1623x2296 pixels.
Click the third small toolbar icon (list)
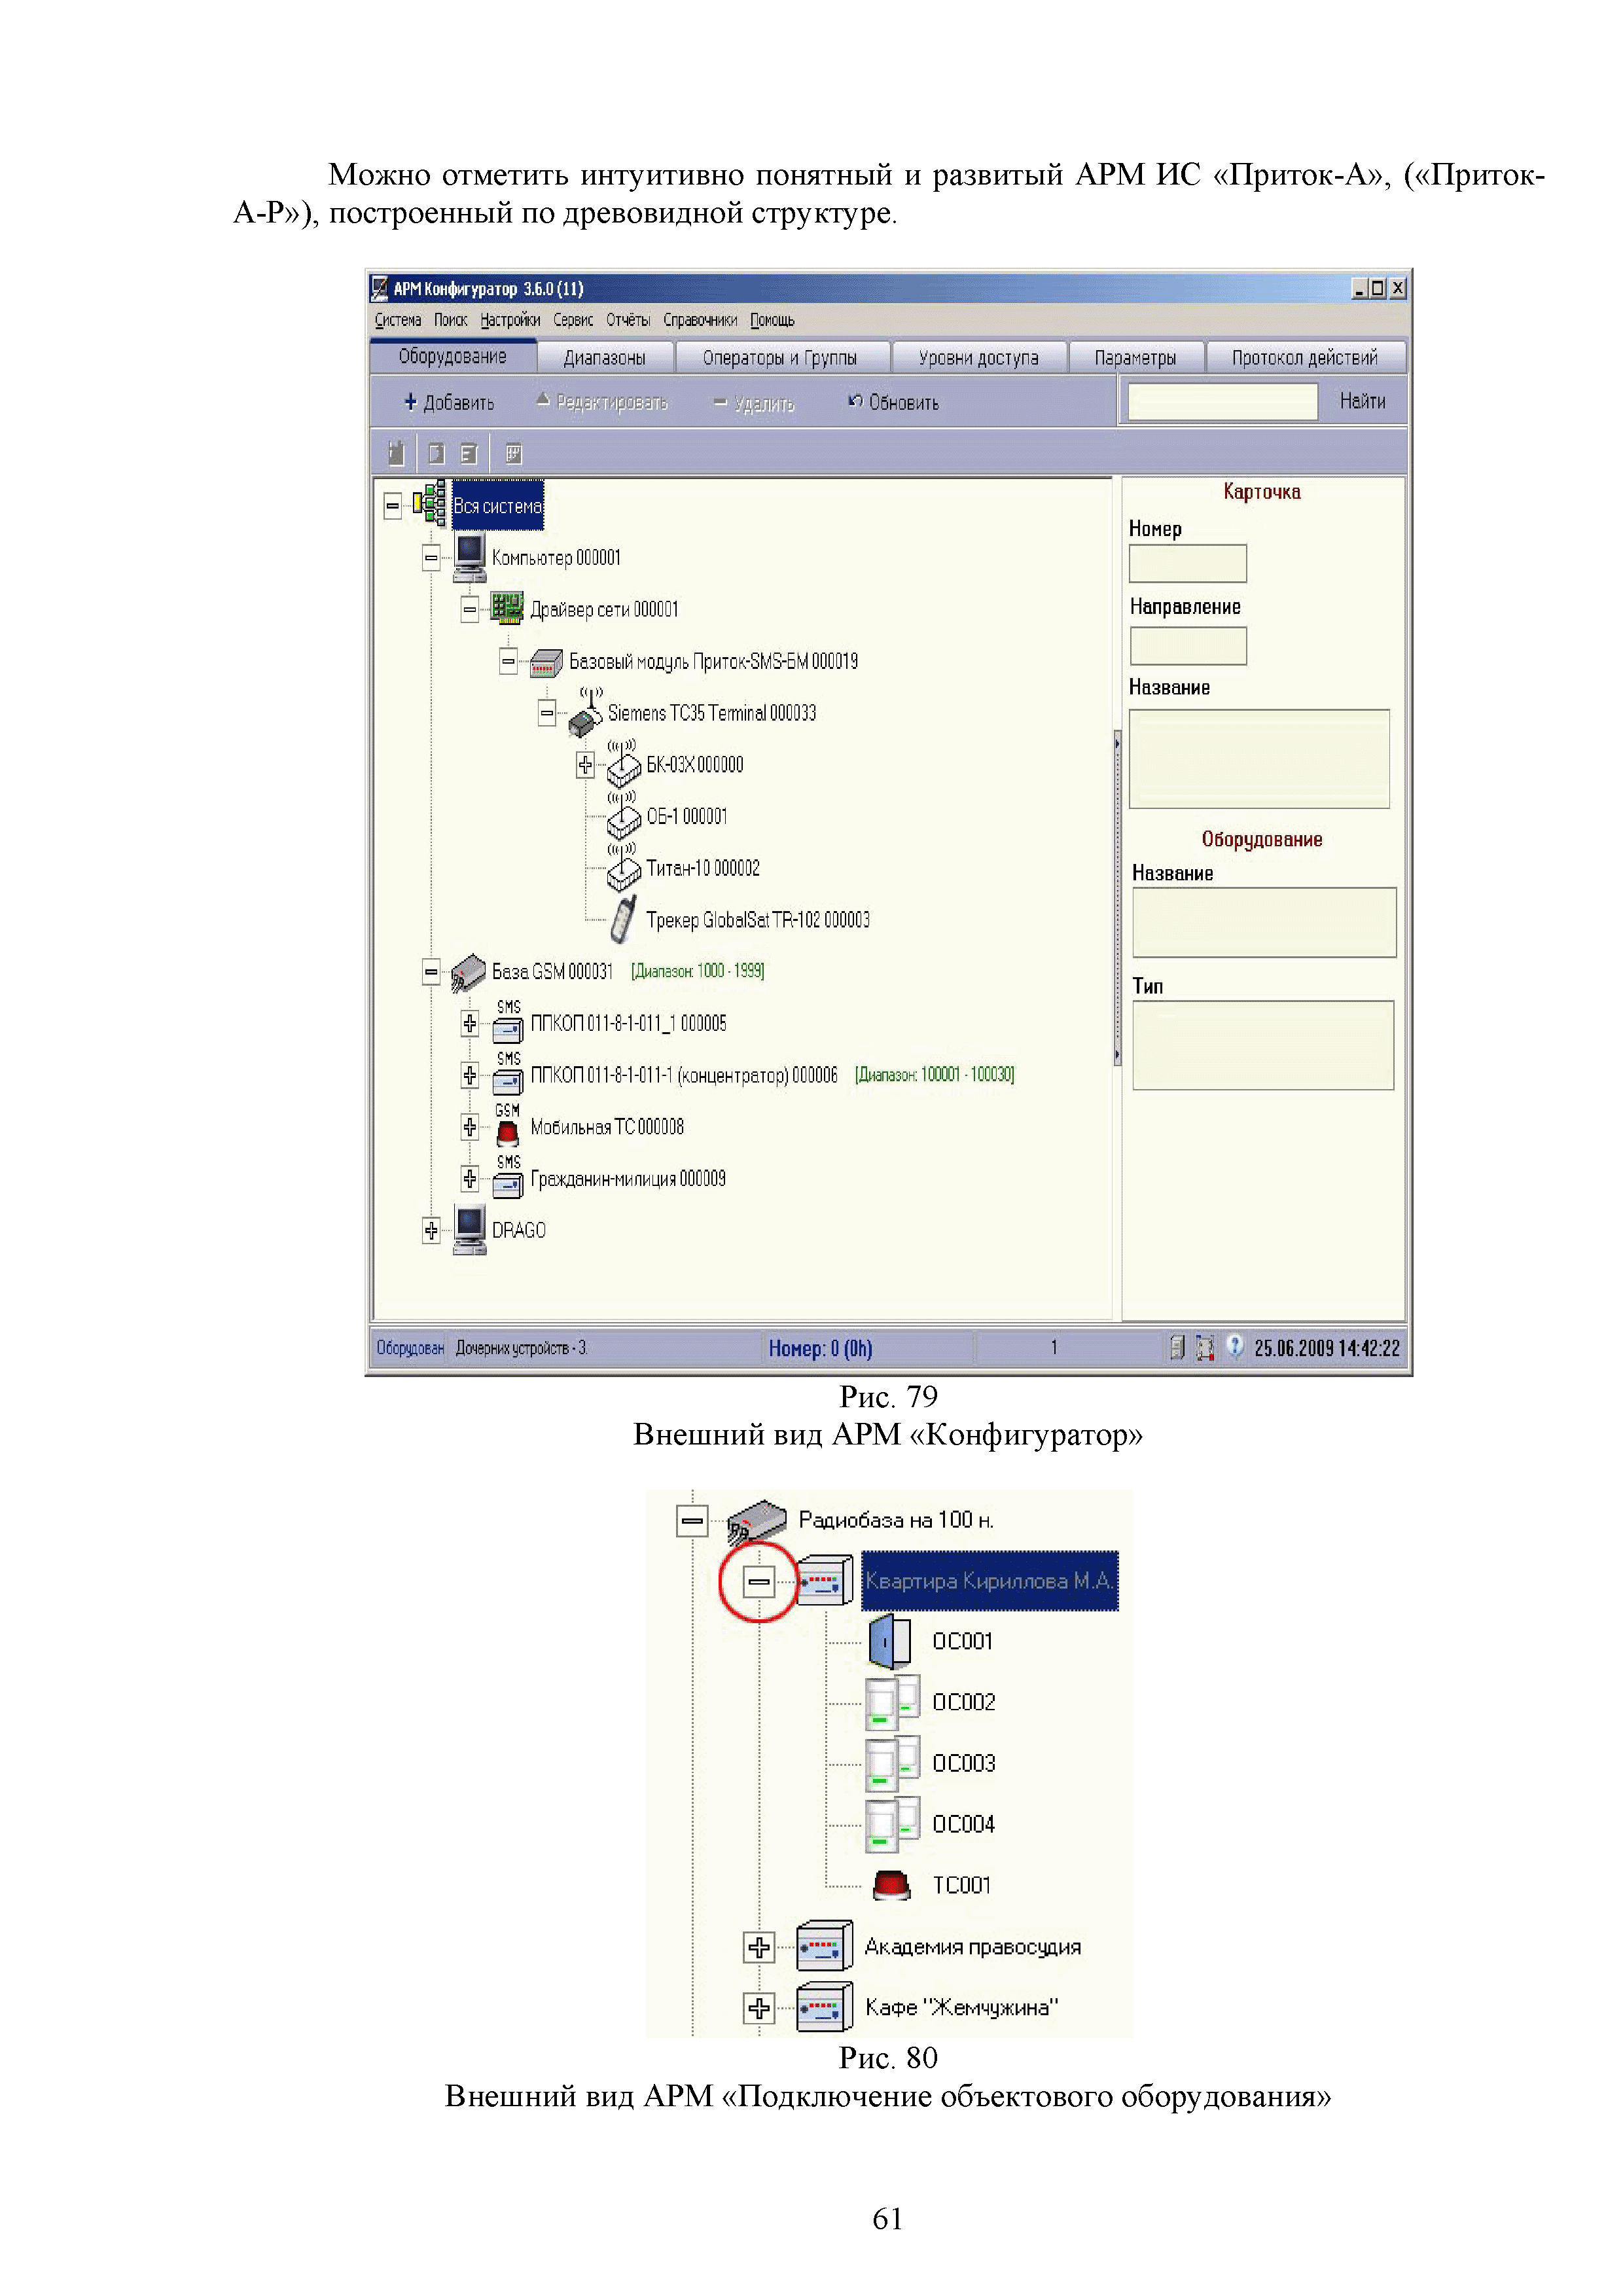(x=468, y=454)
